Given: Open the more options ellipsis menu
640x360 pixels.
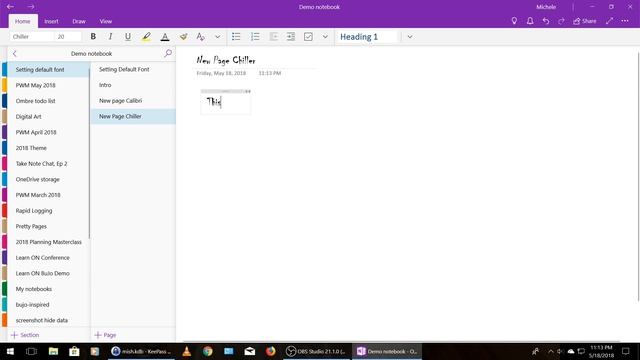Looking at the screenshot, I should click(x=625, y=21).
